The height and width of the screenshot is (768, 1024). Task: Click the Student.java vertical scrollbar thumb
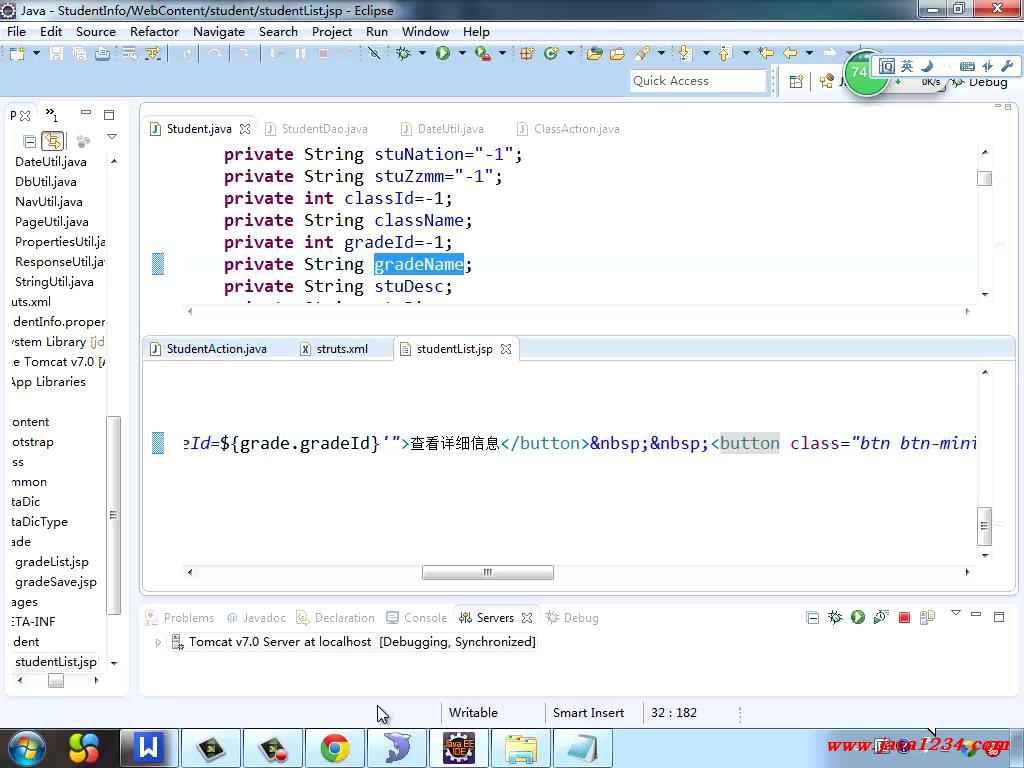(x=985, y=178)
